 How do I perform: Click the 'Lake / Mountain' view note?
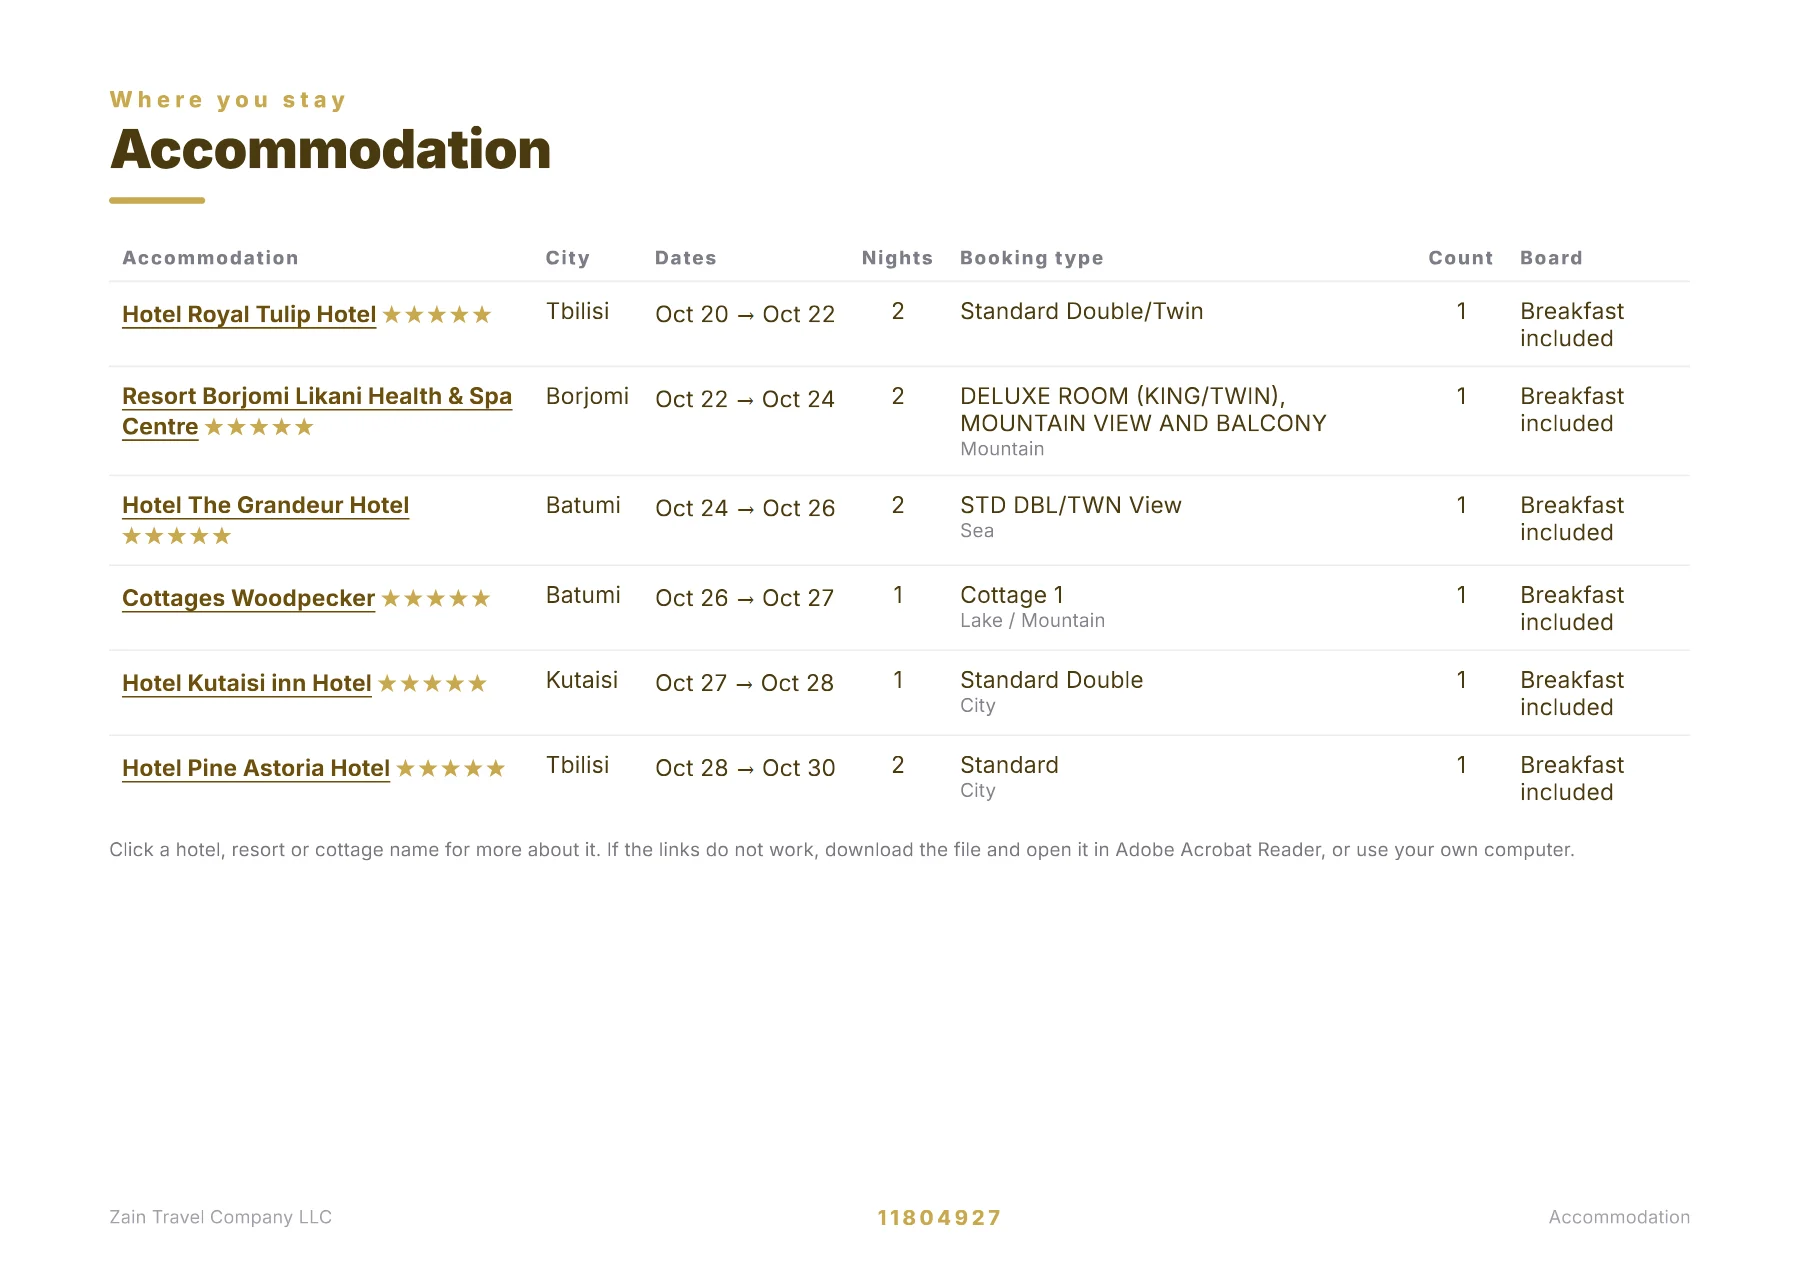(1033, 621)
